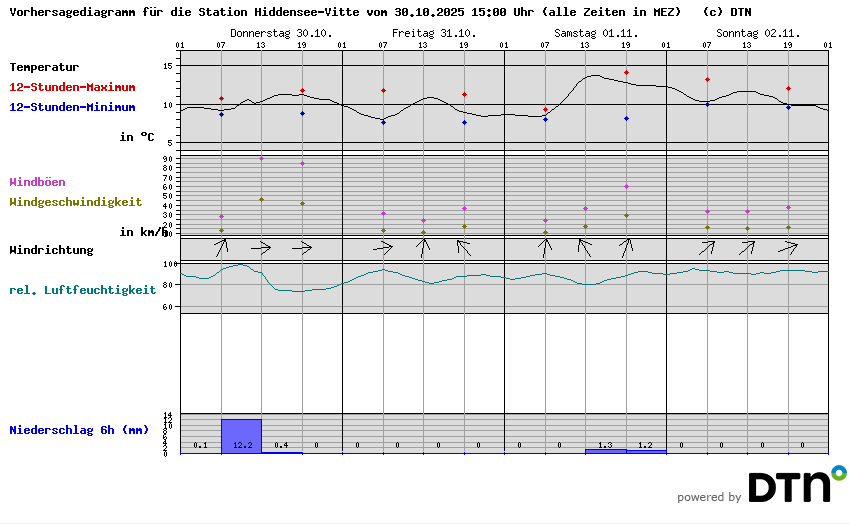Click the "Temperatur" legend label
This screenshot has height=524, width=850.
[44, 67]
